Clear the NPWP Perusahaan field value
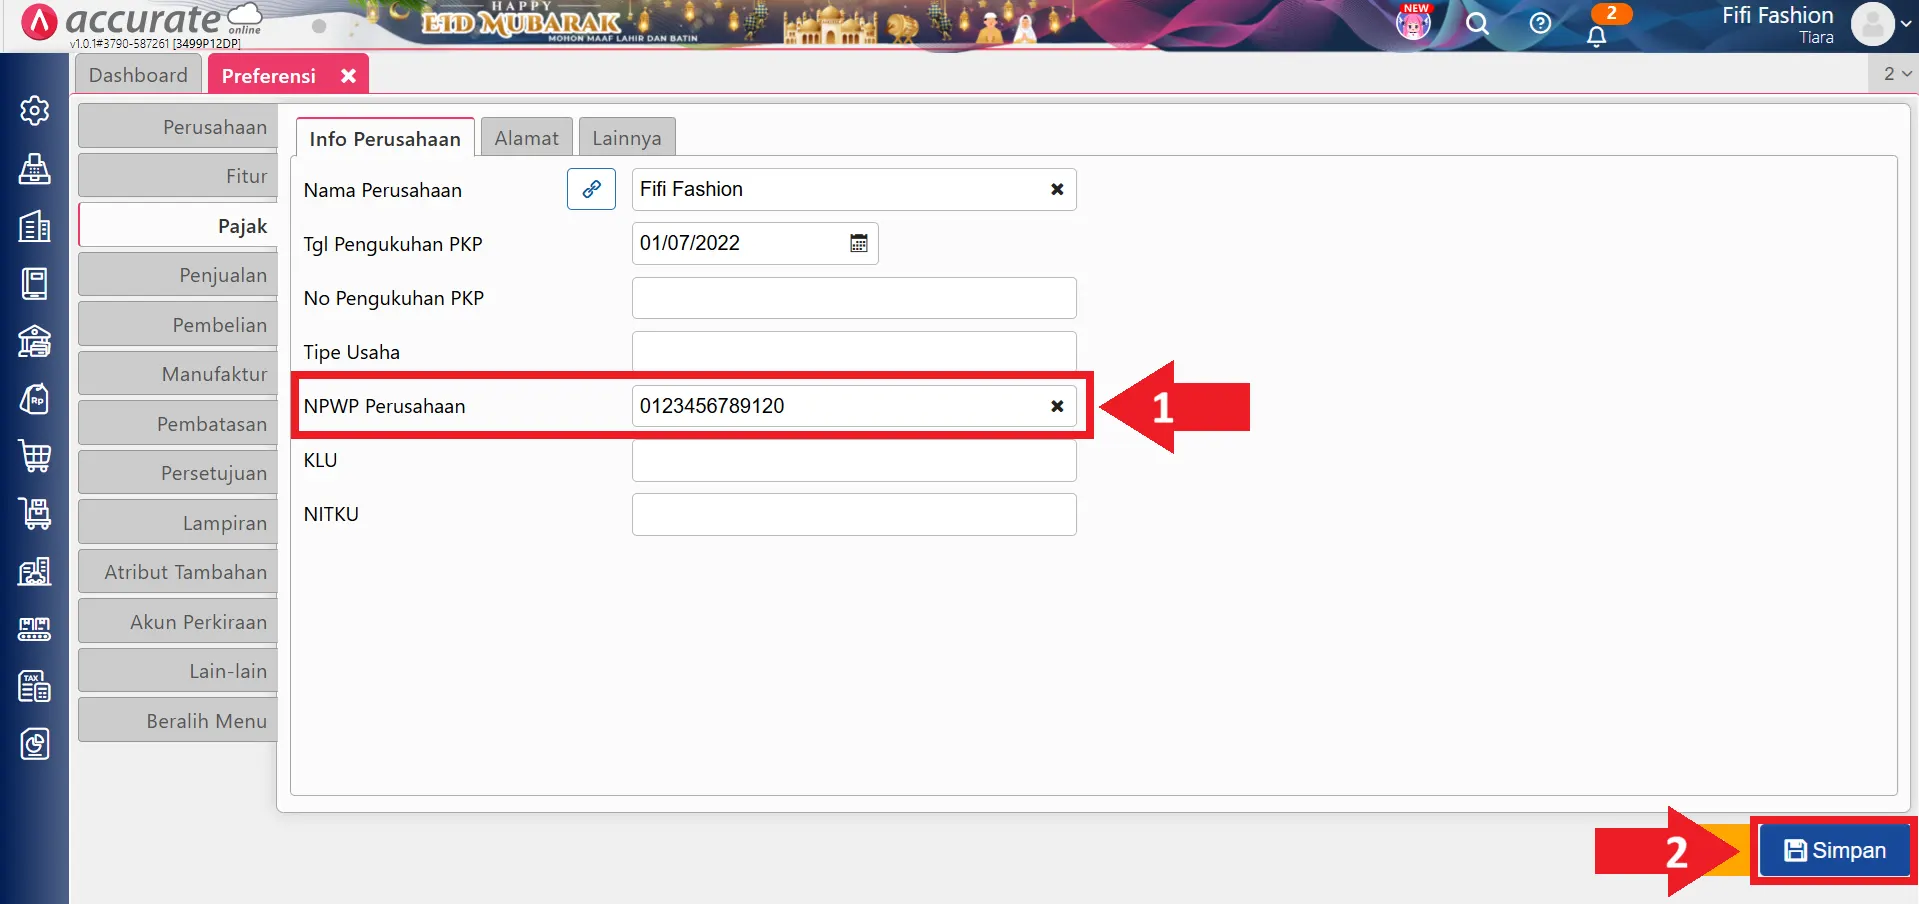The image size is (1919, 904). point(1056,406)
